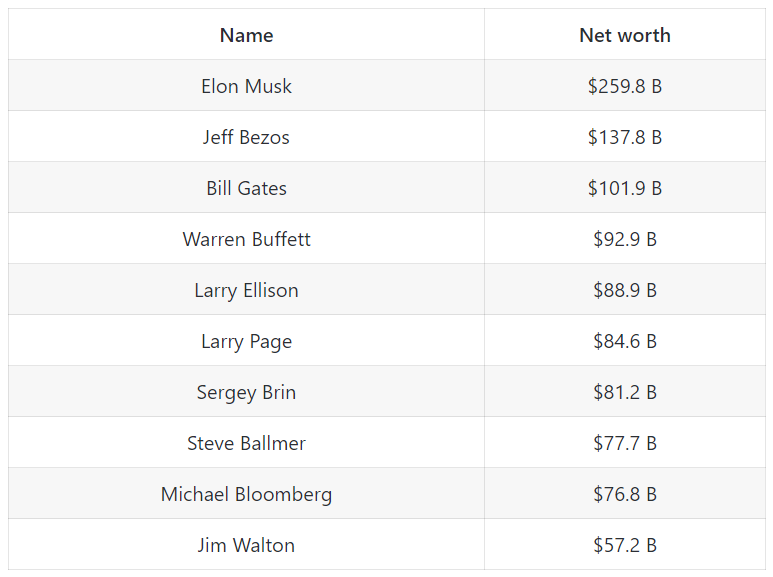The width and height of the screenshot is (773, 577).
Task: Select the Warren Buffett name cell
Action: (246, 239)
